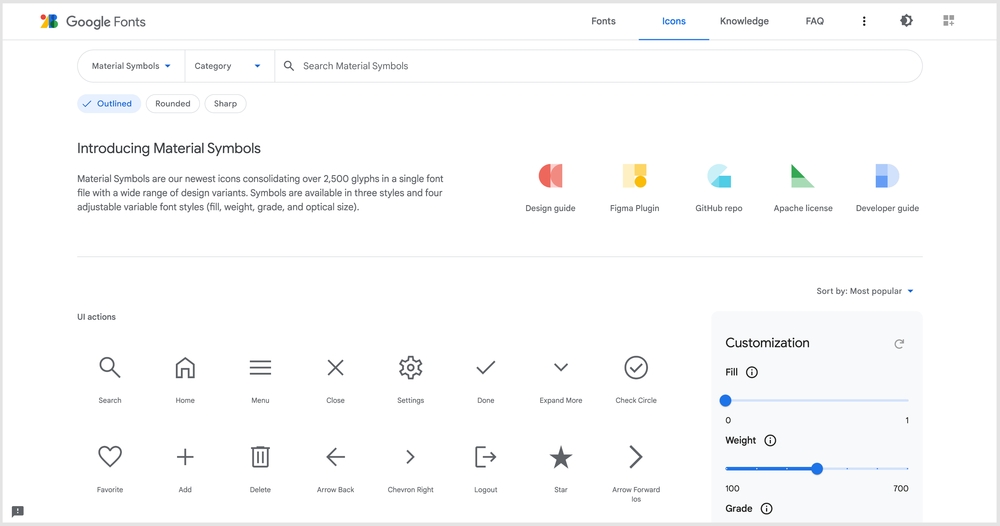Click the Google Fonts logo
The height and width of the screenshot is (526, 1000).
pos(93,22)
